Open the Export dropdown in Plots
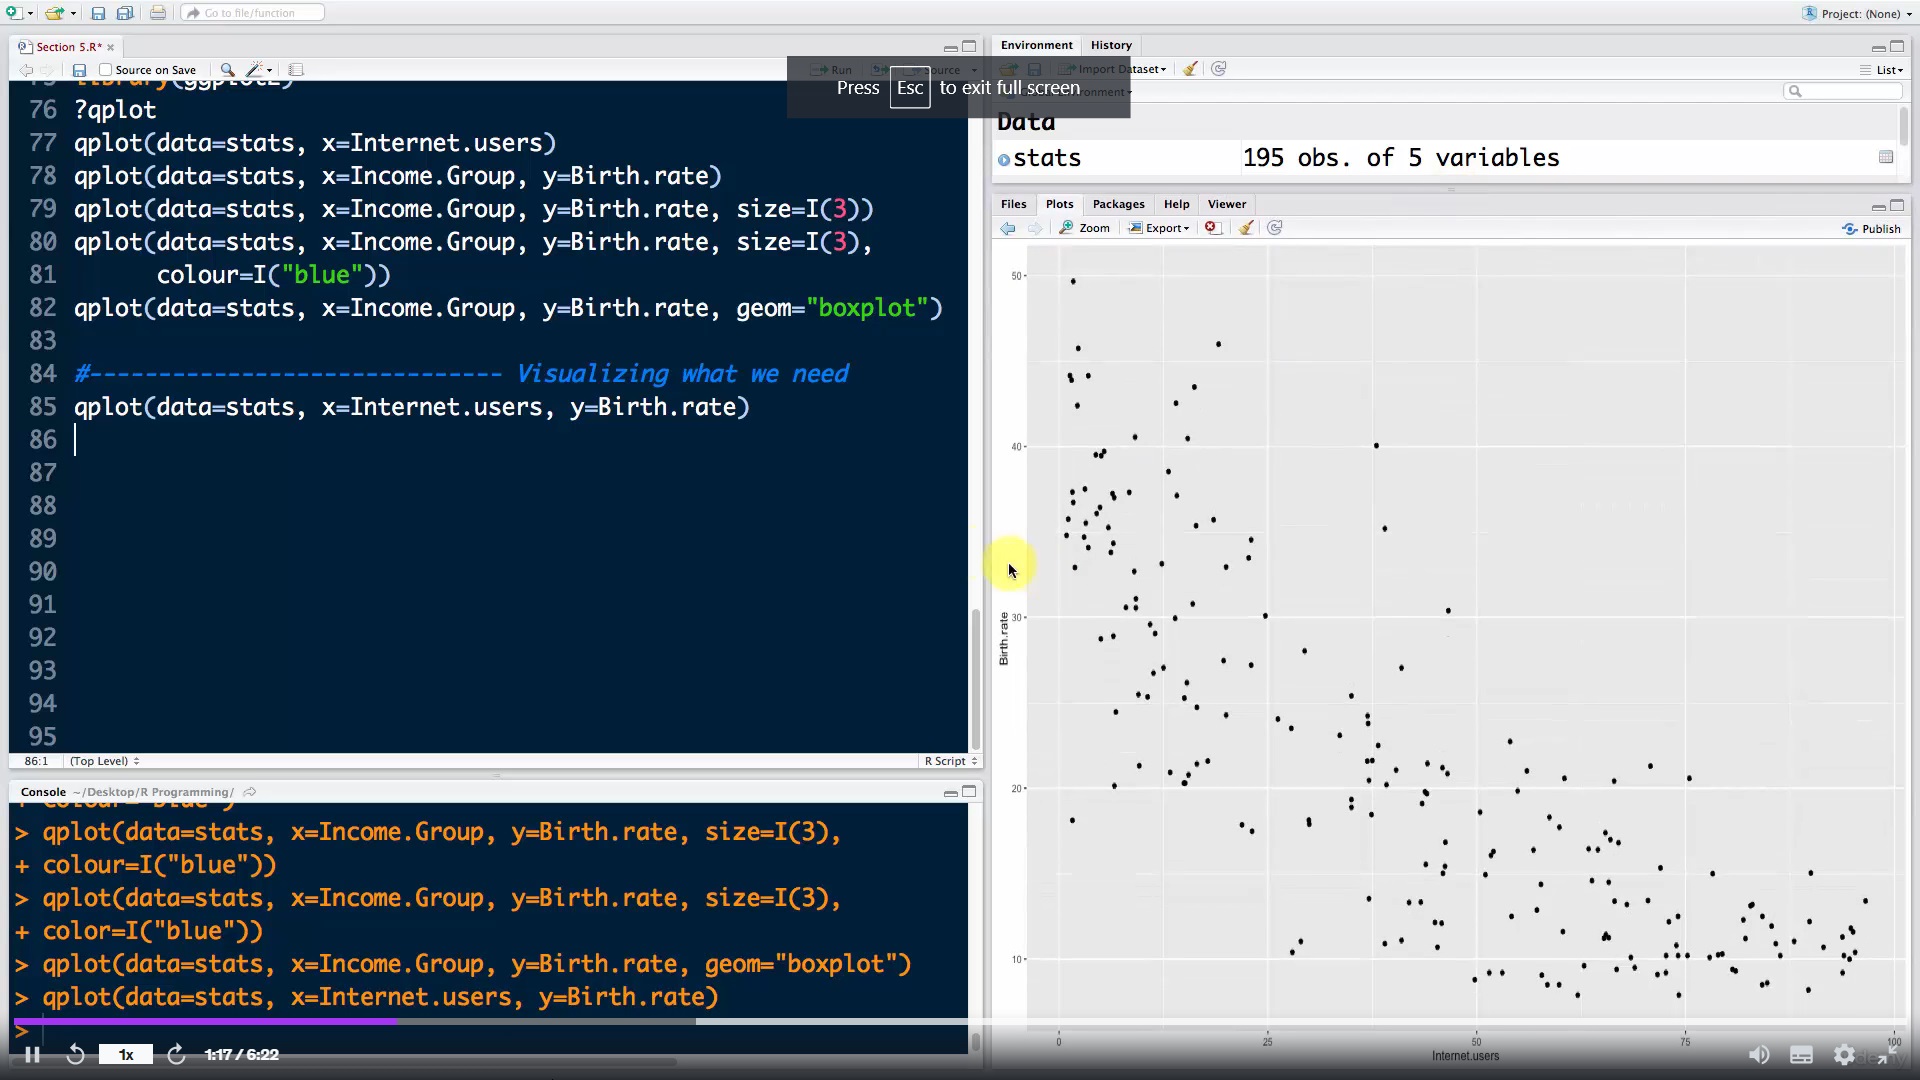1920x1080 pixels. pyautogui.click(x=1160, y=228)
